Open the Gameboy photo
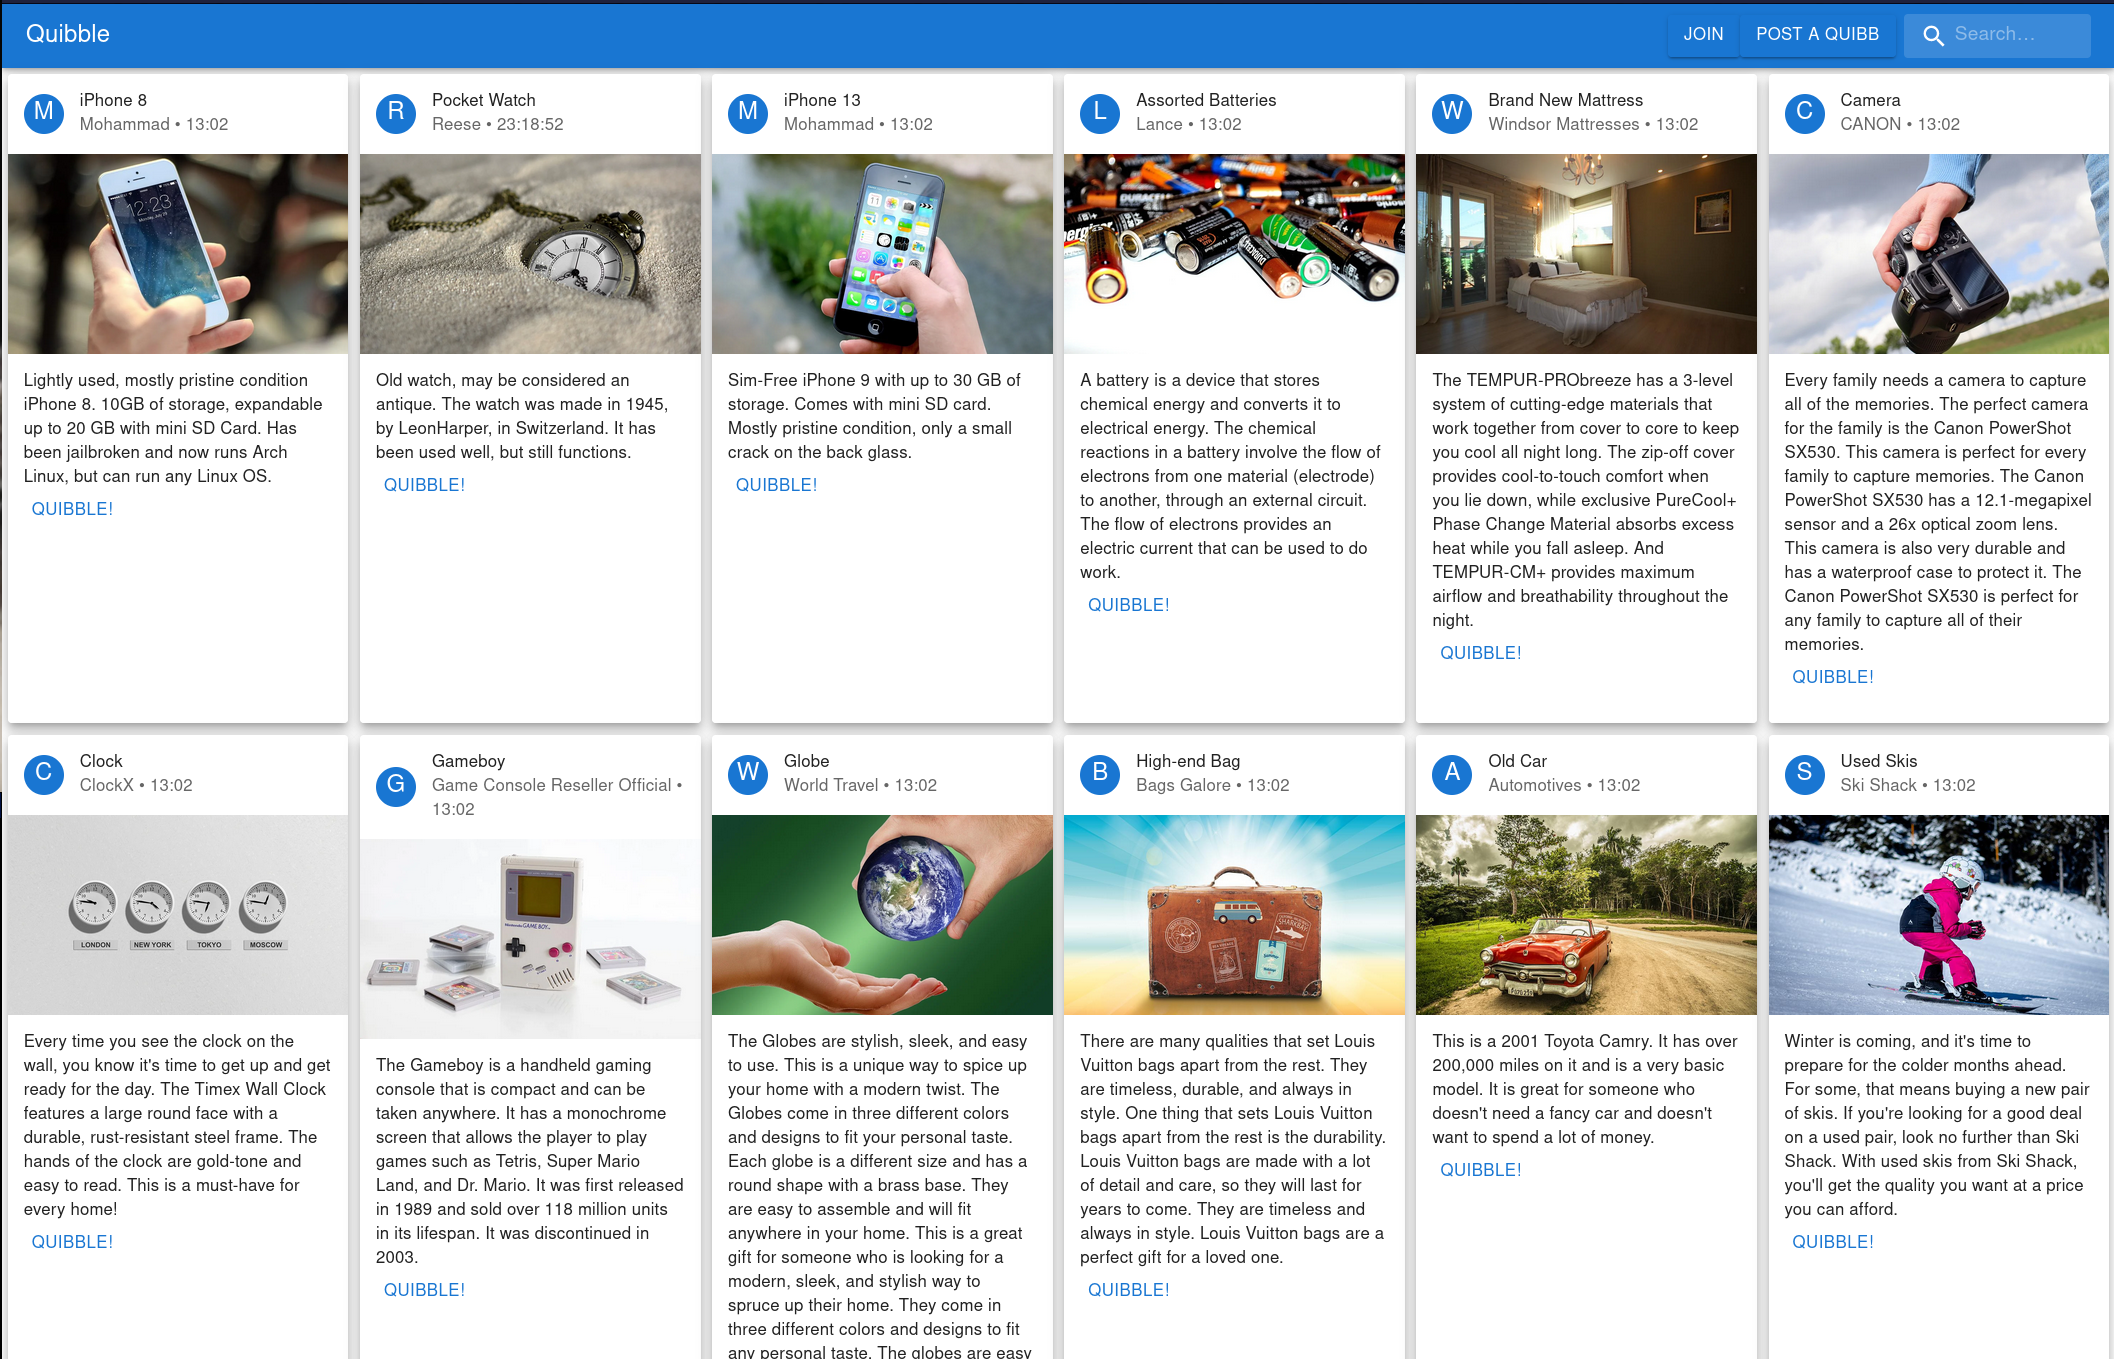The width and height of the screenshot is (2114, 1359). 530,939
